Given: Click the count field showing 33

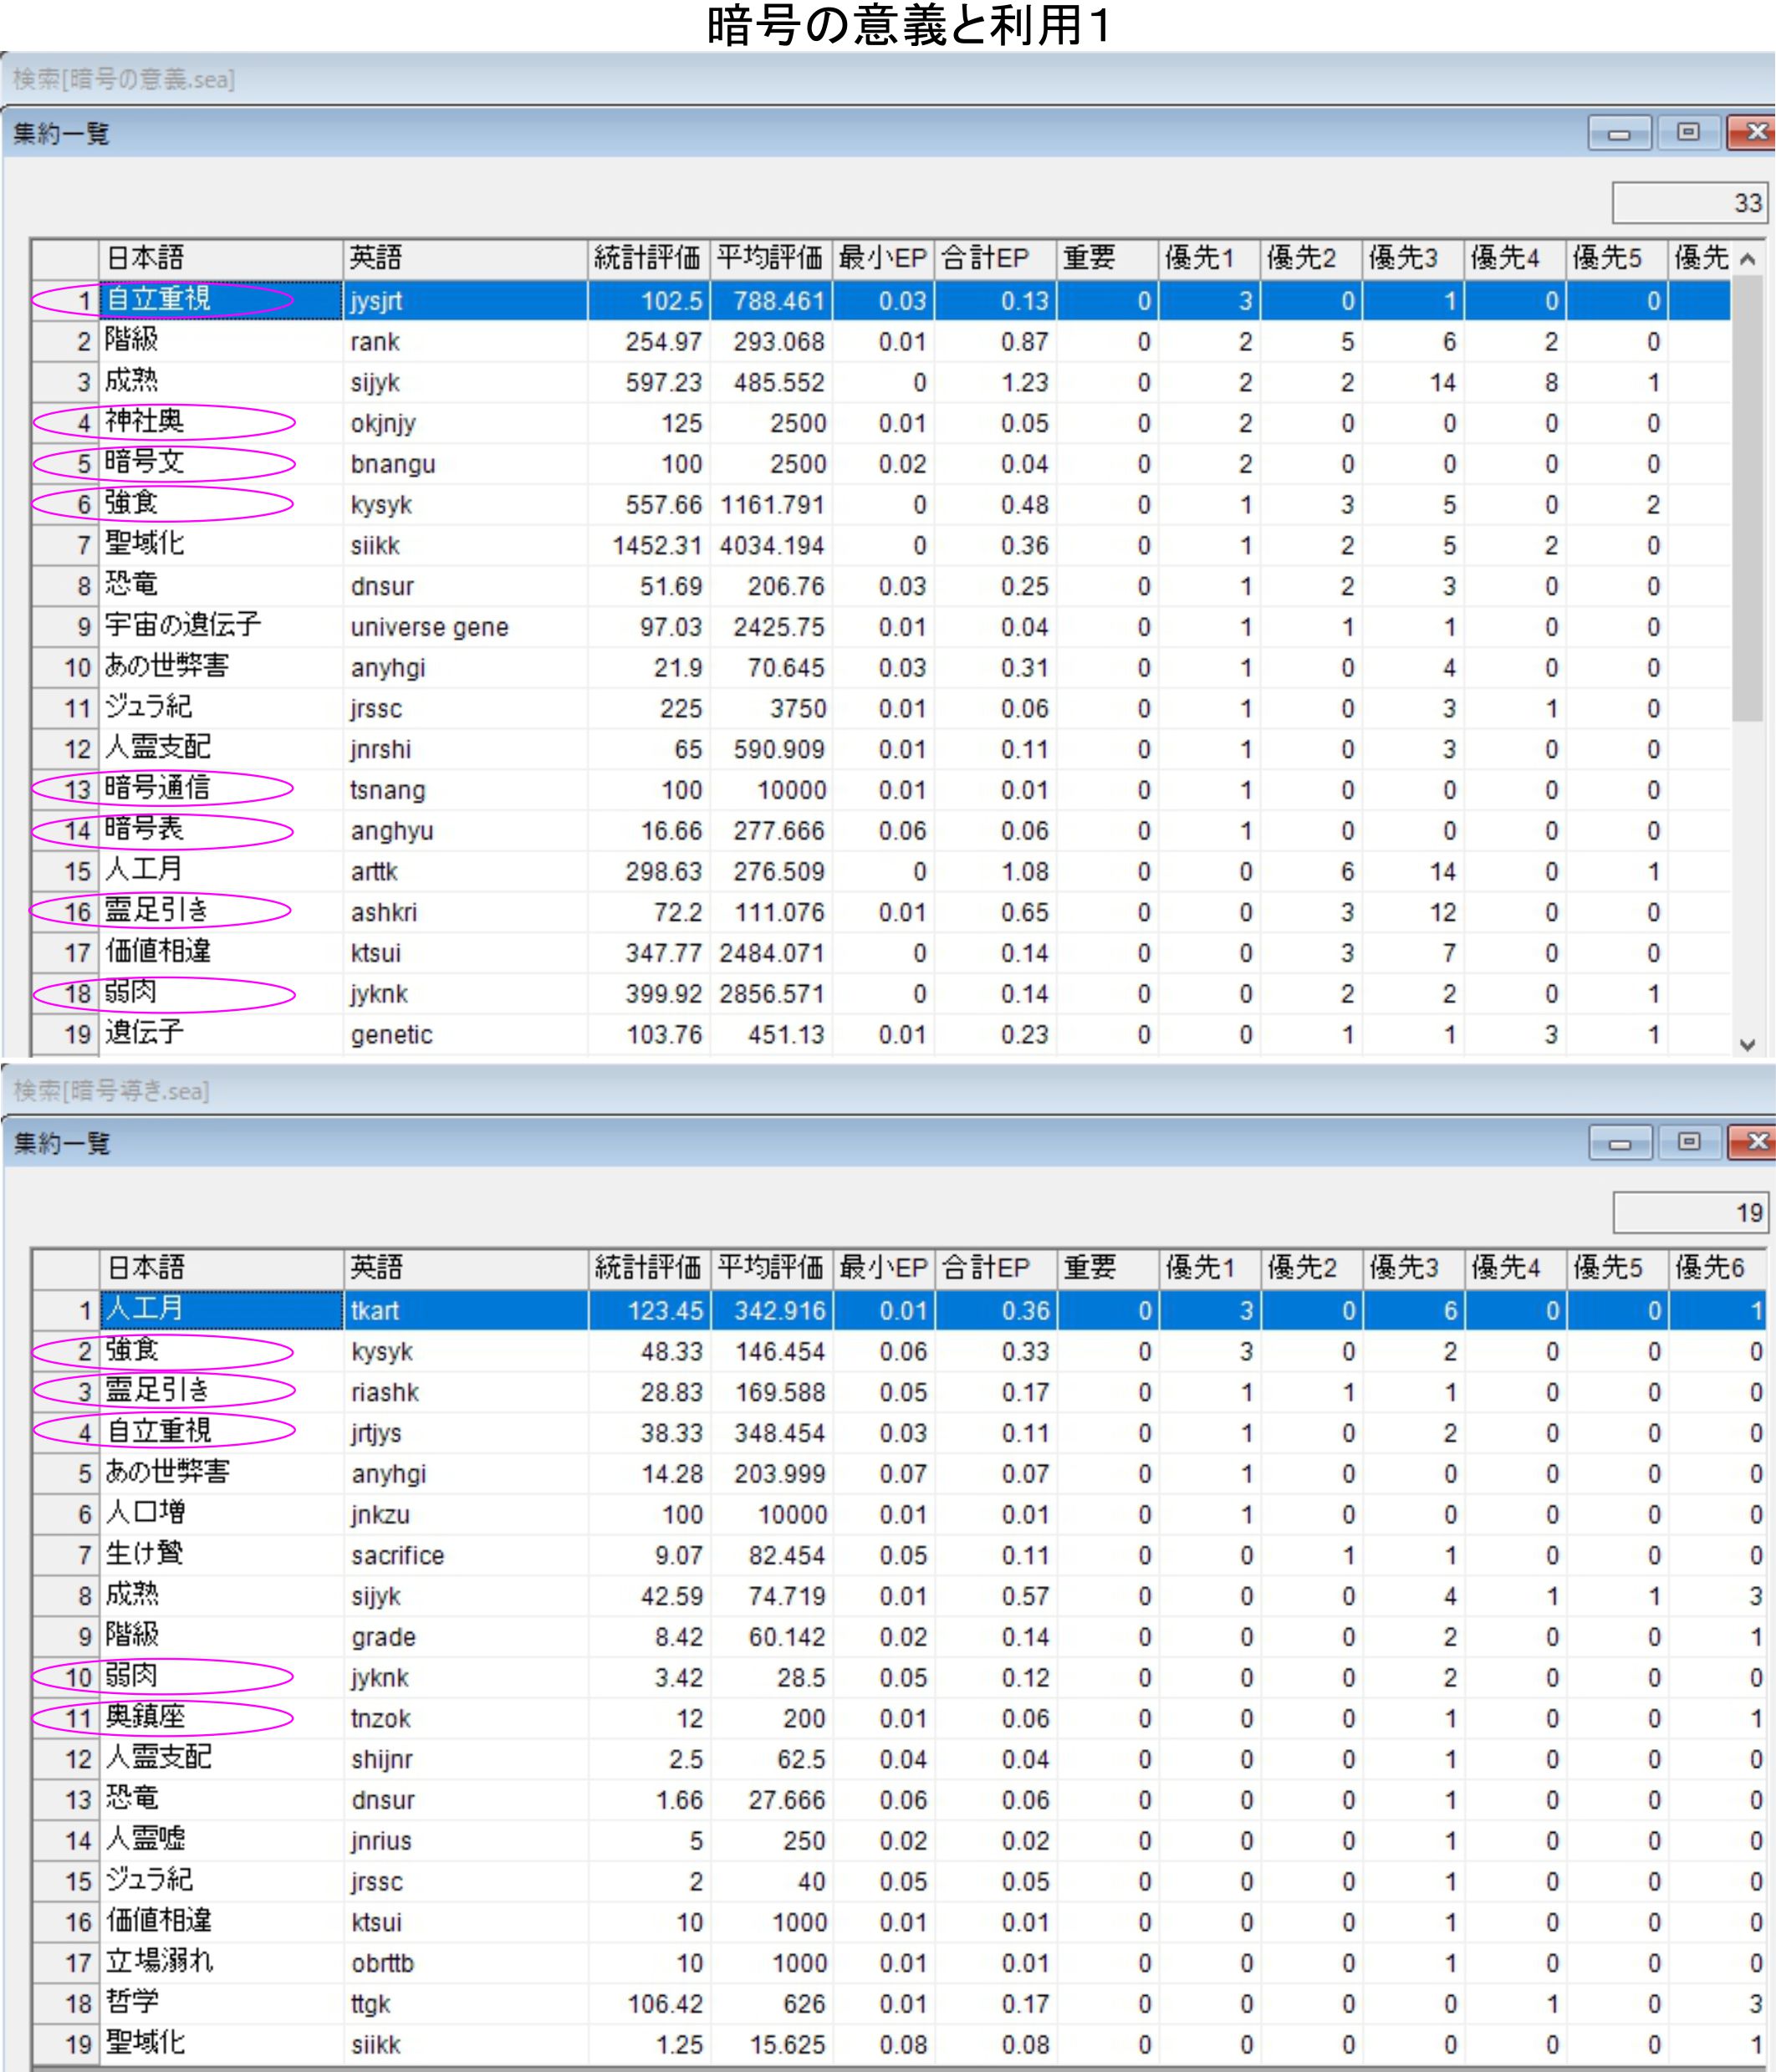Looking at the screenshot, I should click(1689, 203).
